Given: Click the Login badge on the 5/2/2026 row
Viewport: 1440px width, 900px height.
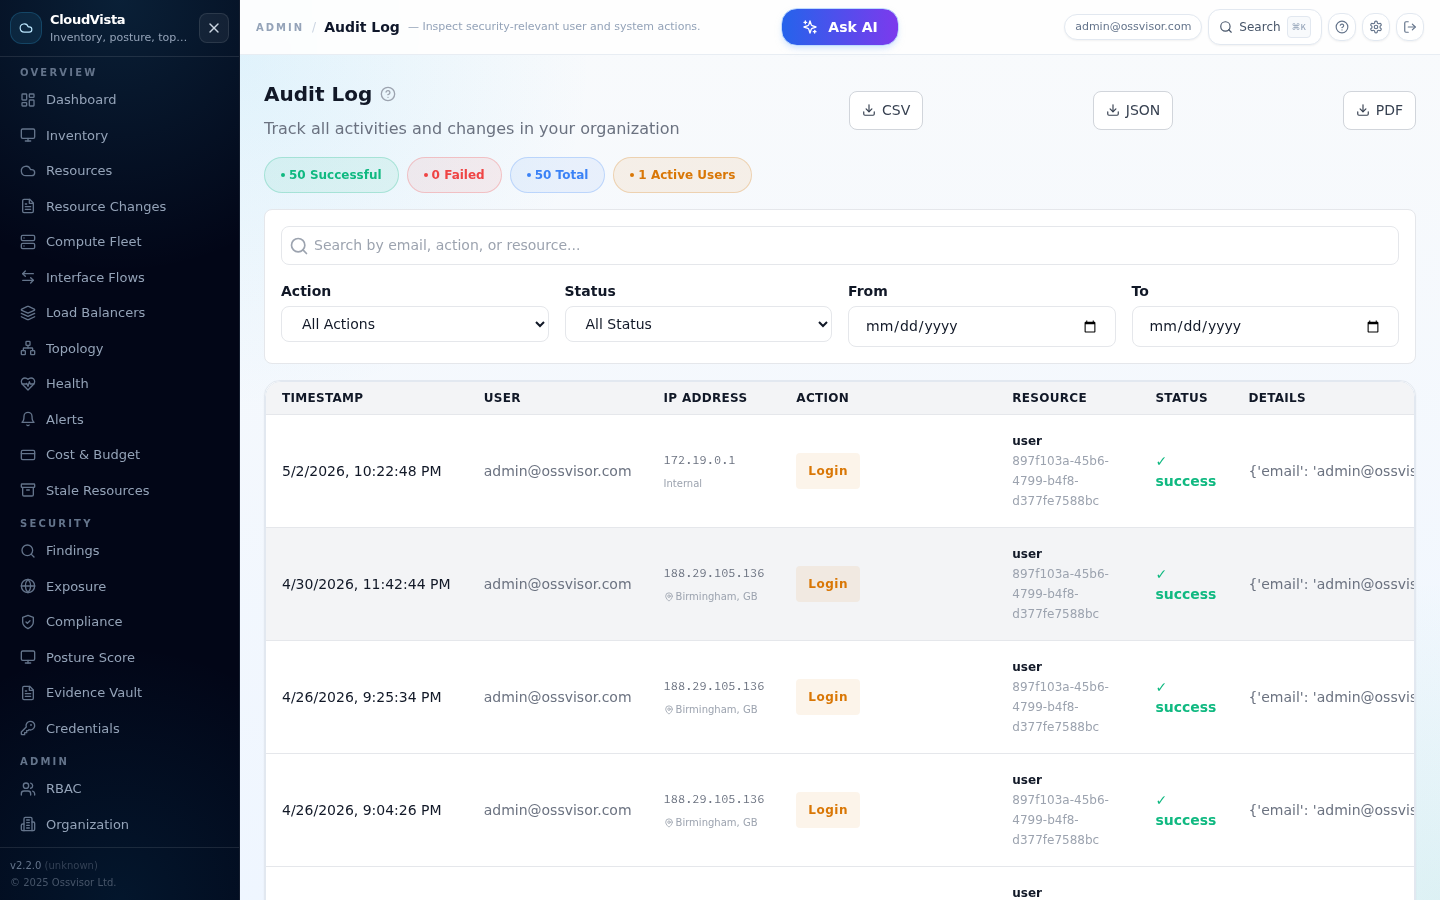Looking at the screenshot, I should [828, 471].
